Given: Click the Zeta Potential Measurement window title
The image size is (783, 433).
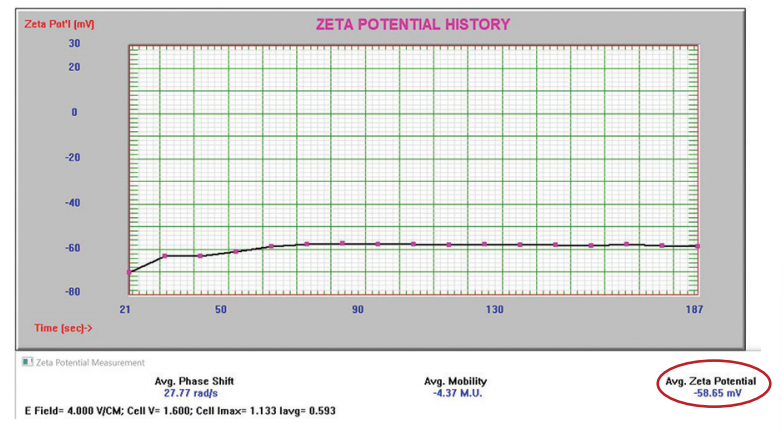Looking at the screenshot, I should (92, 362).
